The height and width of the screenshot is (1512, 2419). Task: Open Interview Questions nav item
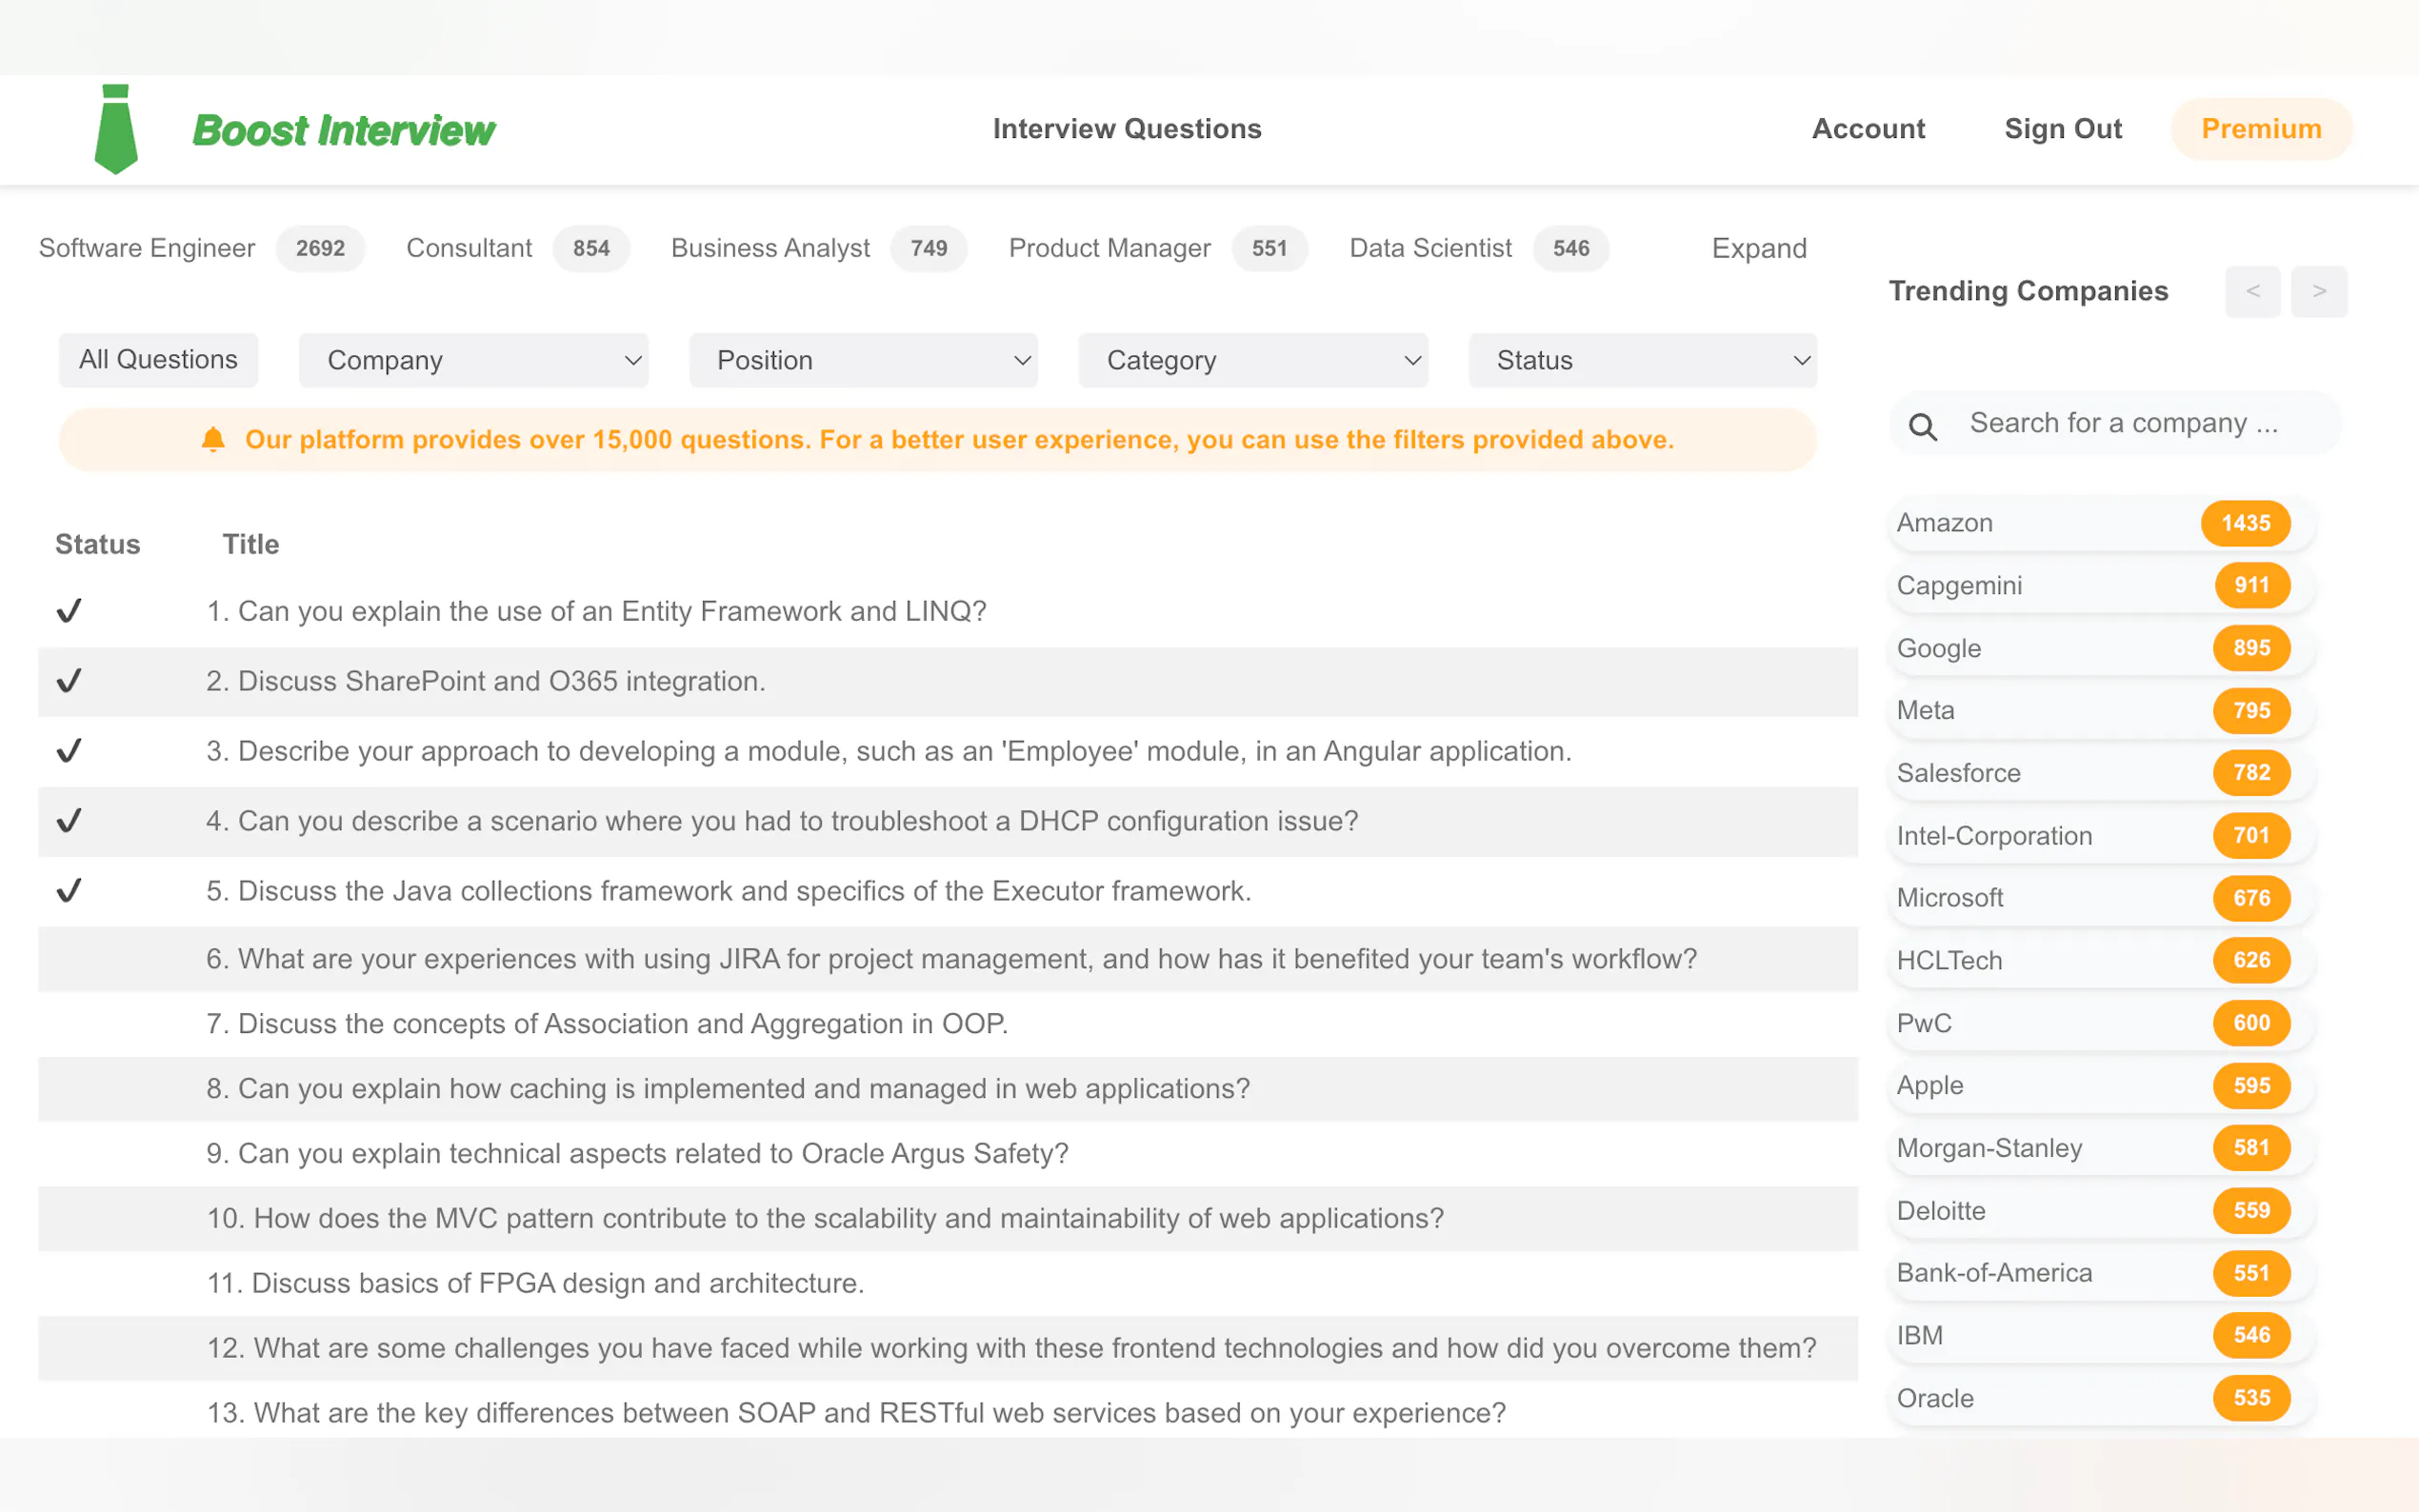[x=1127, y=129]
